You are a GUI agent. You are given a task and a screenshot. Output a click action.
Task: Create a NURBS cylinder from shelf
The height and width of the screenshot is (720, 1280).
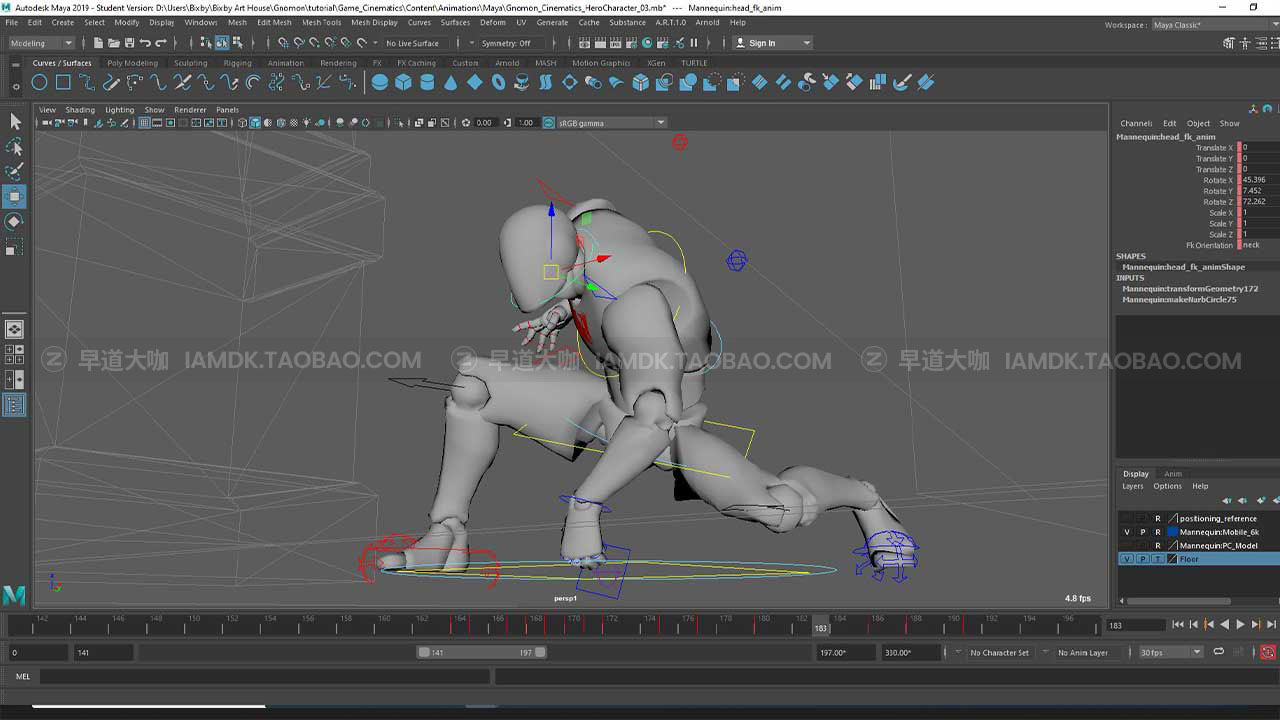click(427, 82)
